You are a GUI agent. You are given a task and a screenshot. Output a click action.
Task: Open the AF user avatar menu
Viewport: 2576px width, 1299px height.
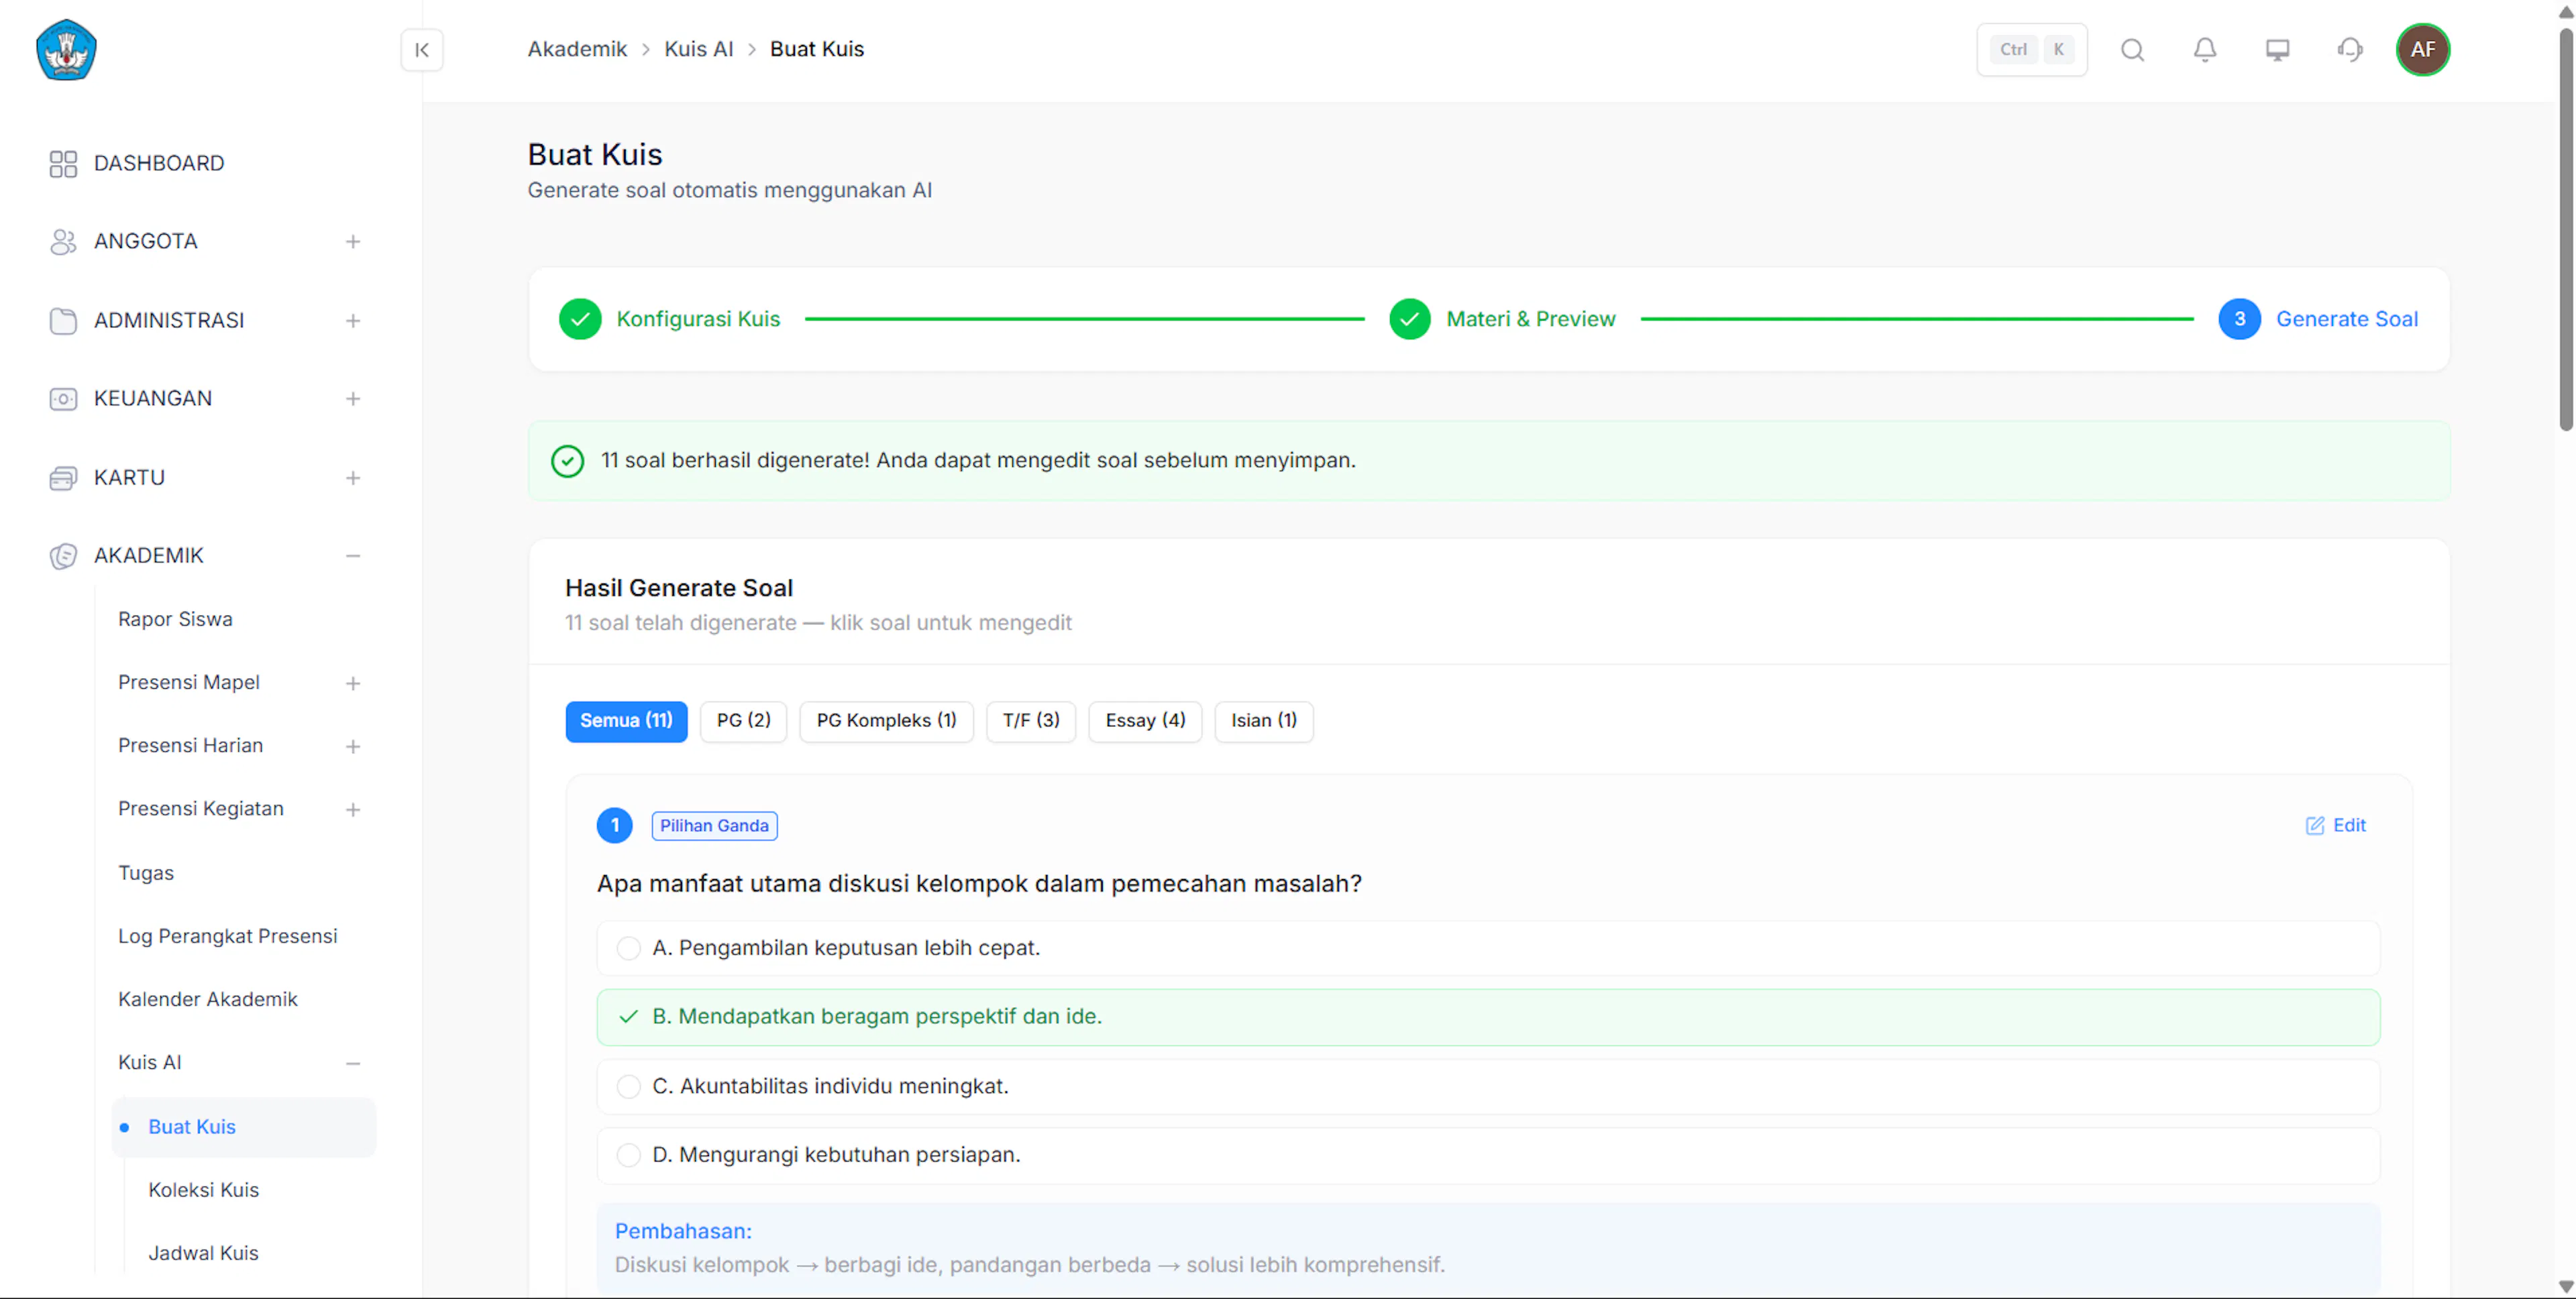click(x=2422, y=50)
